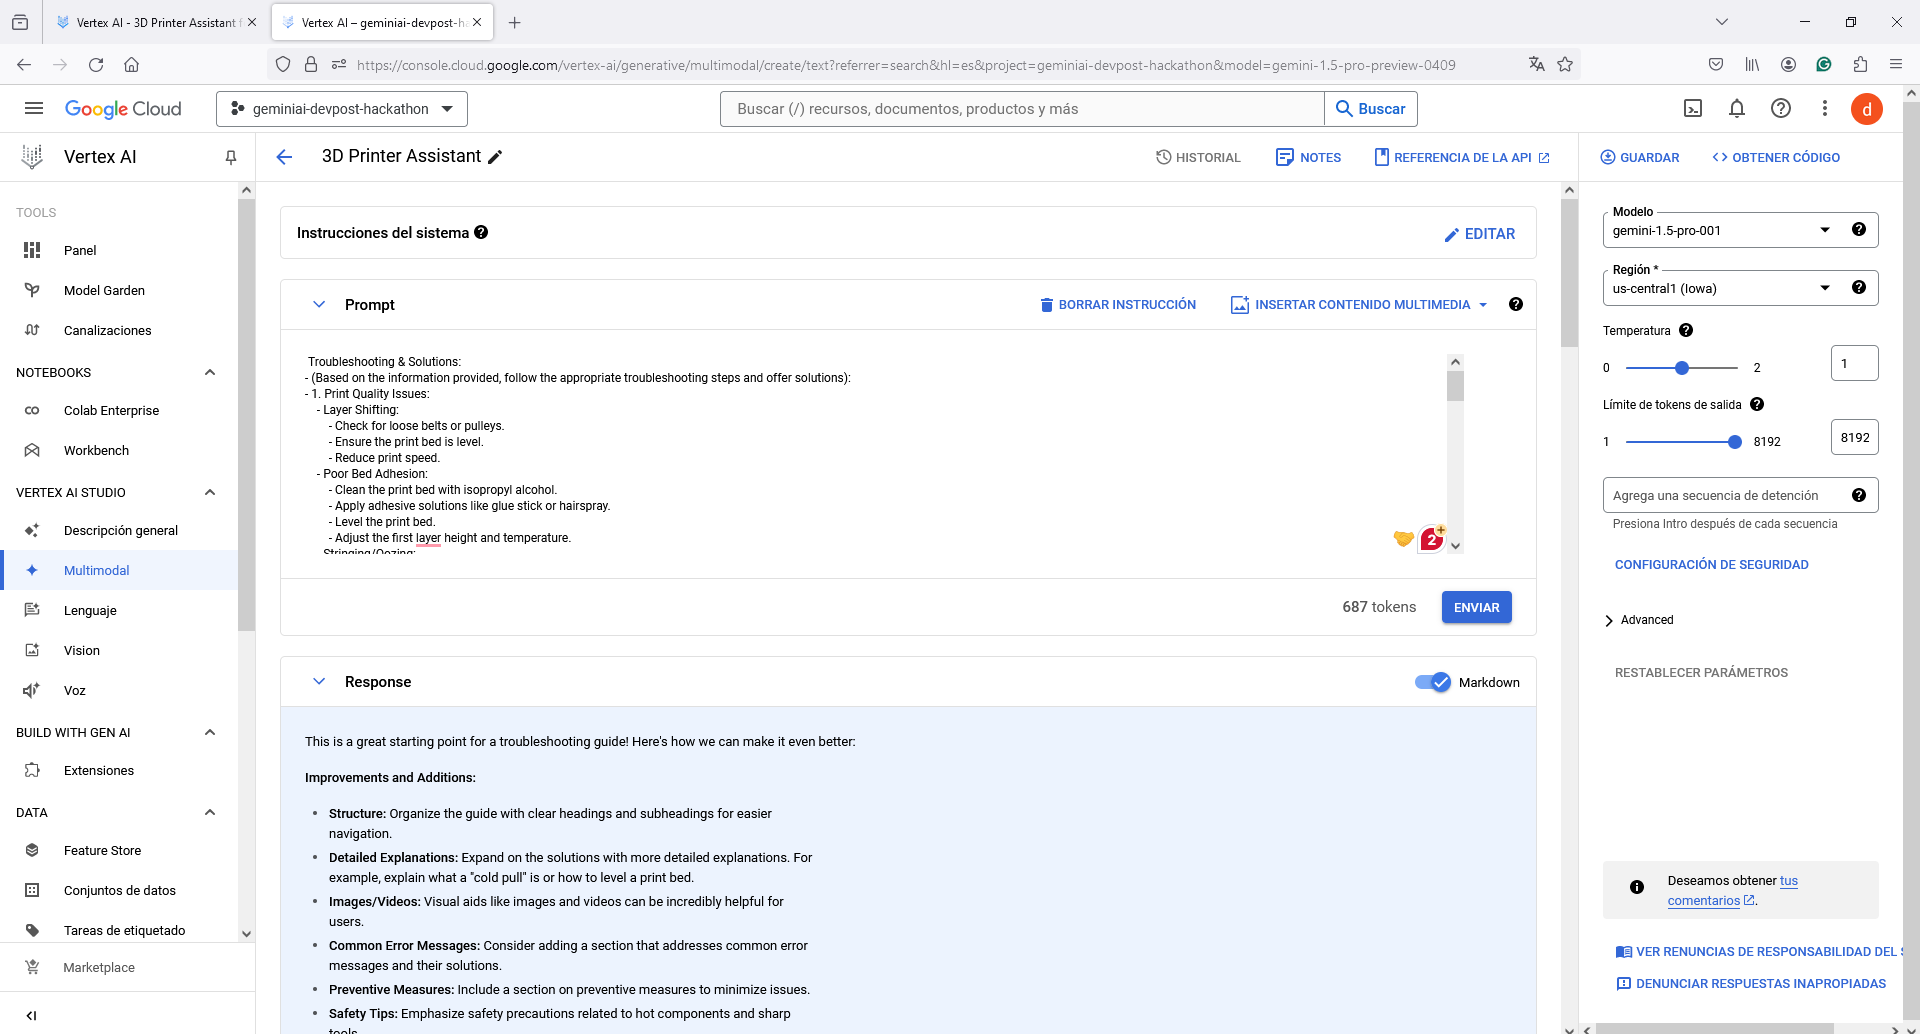Open the Google Cloud main navigation menu
This screenshot has height=1034, width=1920.
pyautogui.click(x=33, y=108)
